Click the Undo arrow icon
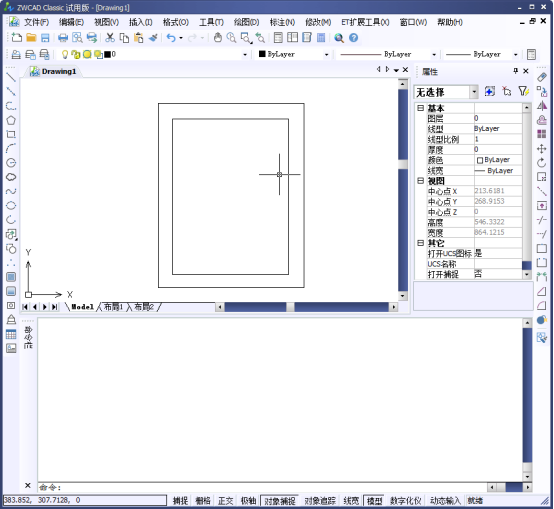This screenshot has height=509, width=554. coord(171,37)
